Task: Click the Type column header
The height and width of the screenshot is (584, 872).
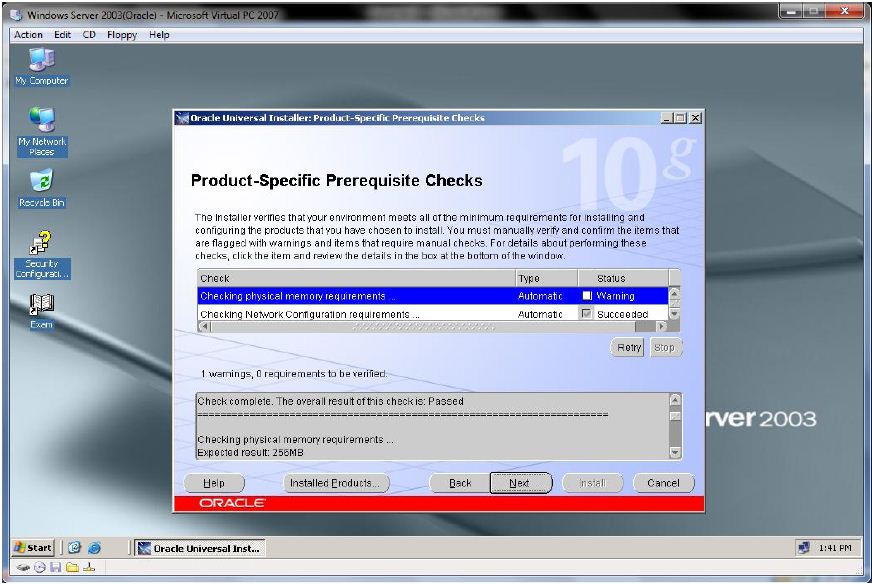Action: coord(547,278)
